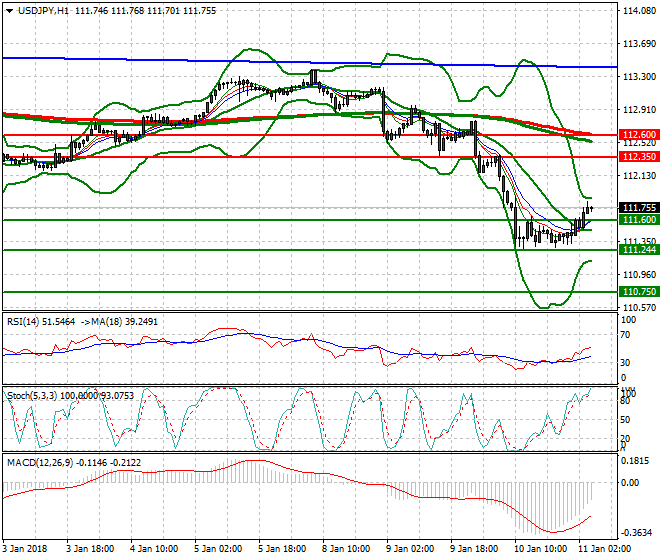Viewport: 660px width, 560px height.
Task: Click the -0.3634 MACD scale value
Action: pos(636,534)
